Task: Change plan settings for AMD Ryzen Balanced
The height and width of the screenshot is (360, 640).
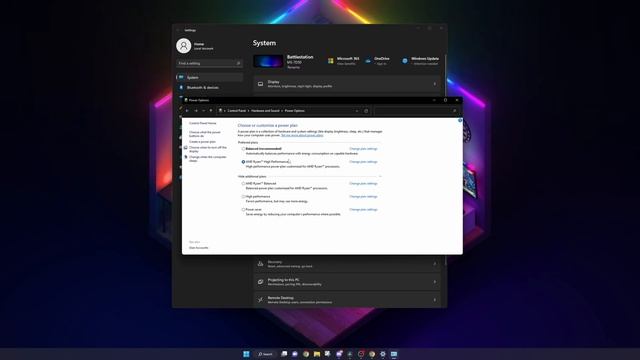Action: [x=363, y=184]
